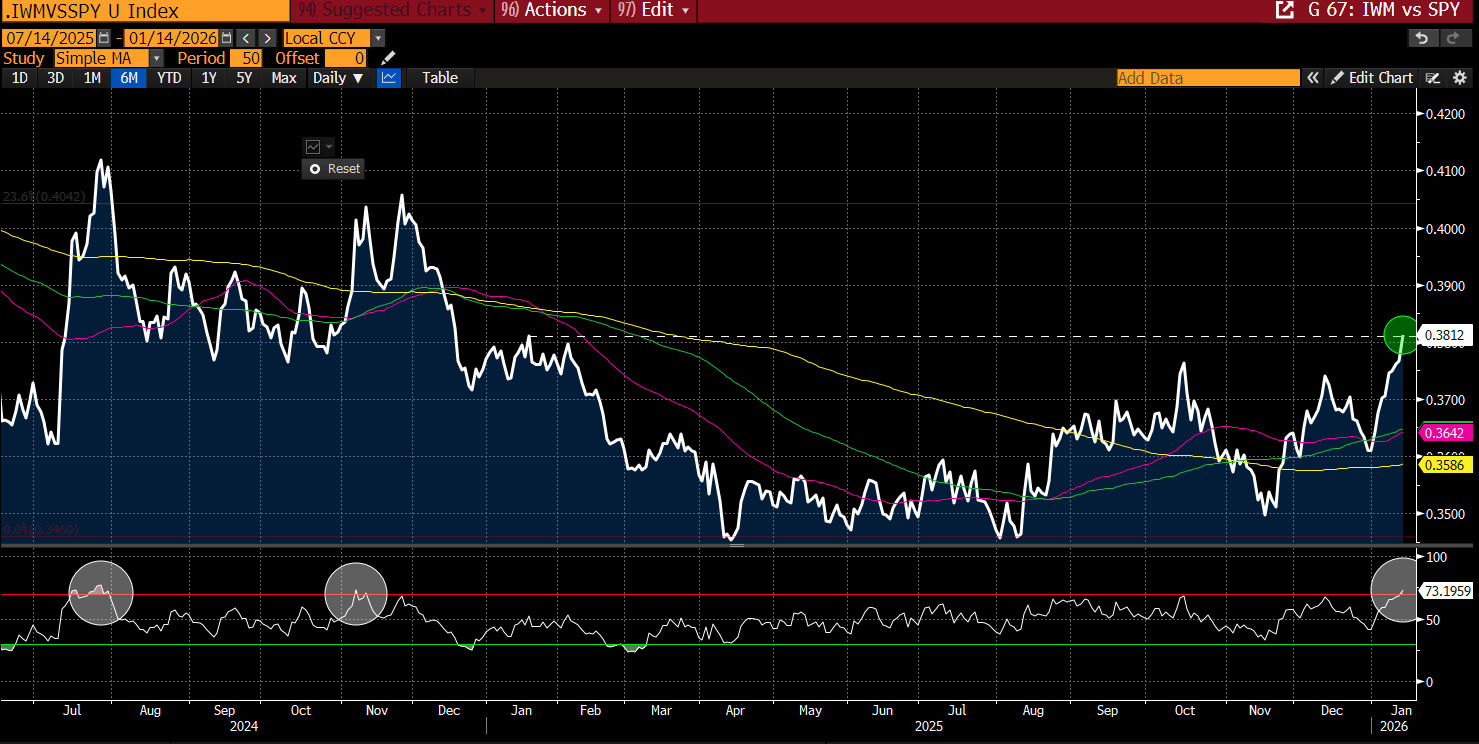Click the pop-out icon beside G 67 title
This screenshot has width=1479, height=744.
tap(1284, 10)
